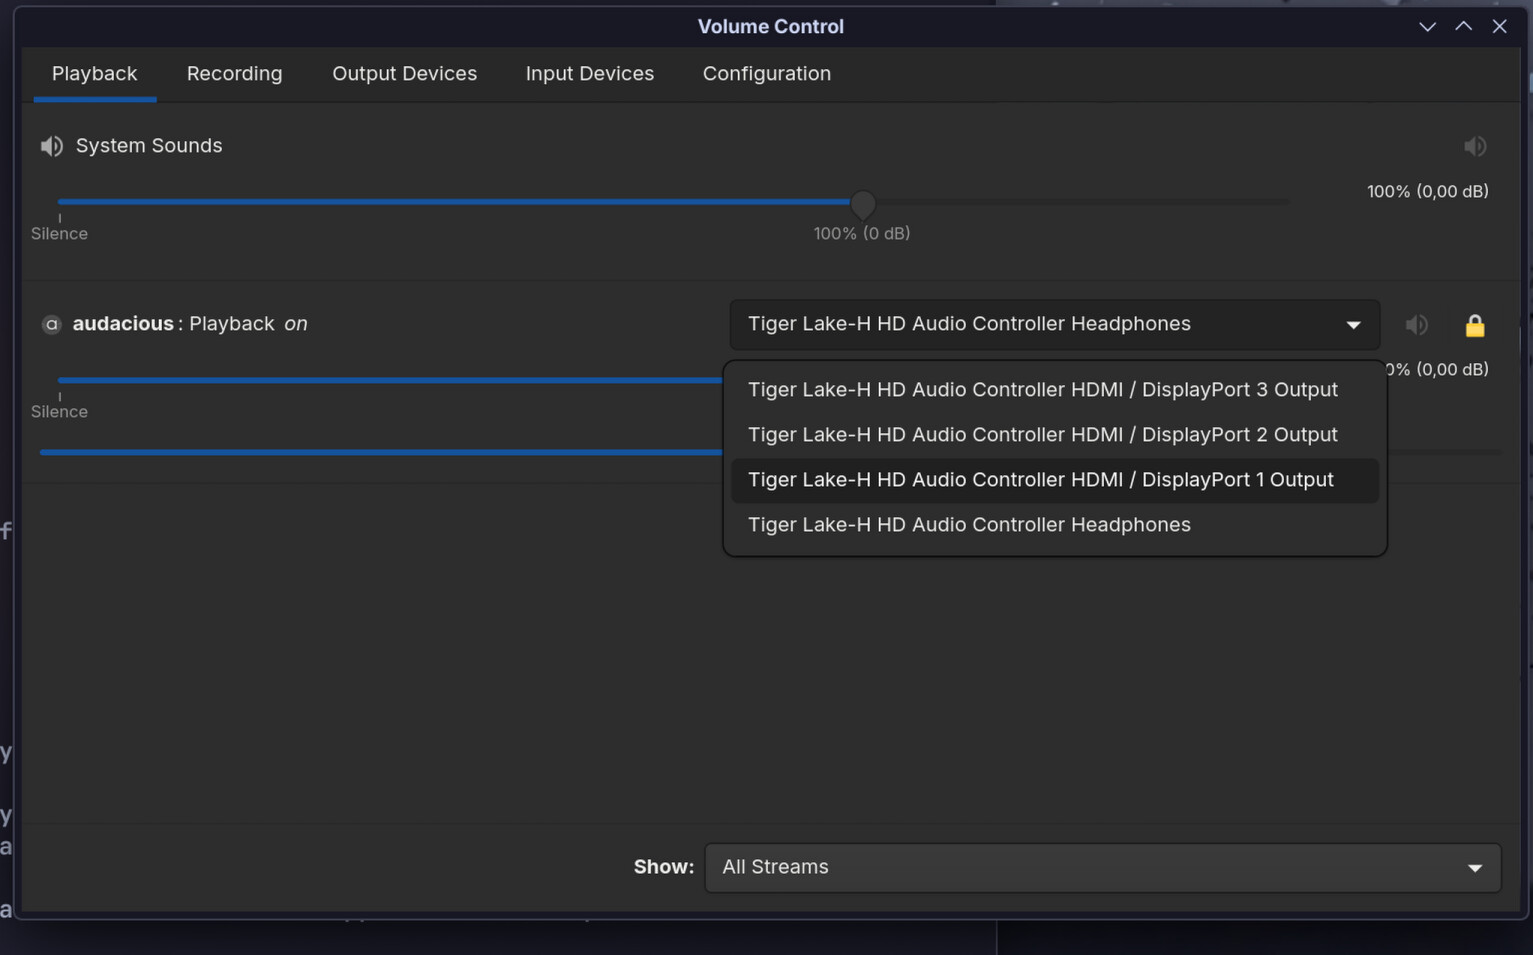Click the audacious application icon

[x=51, y=324]
